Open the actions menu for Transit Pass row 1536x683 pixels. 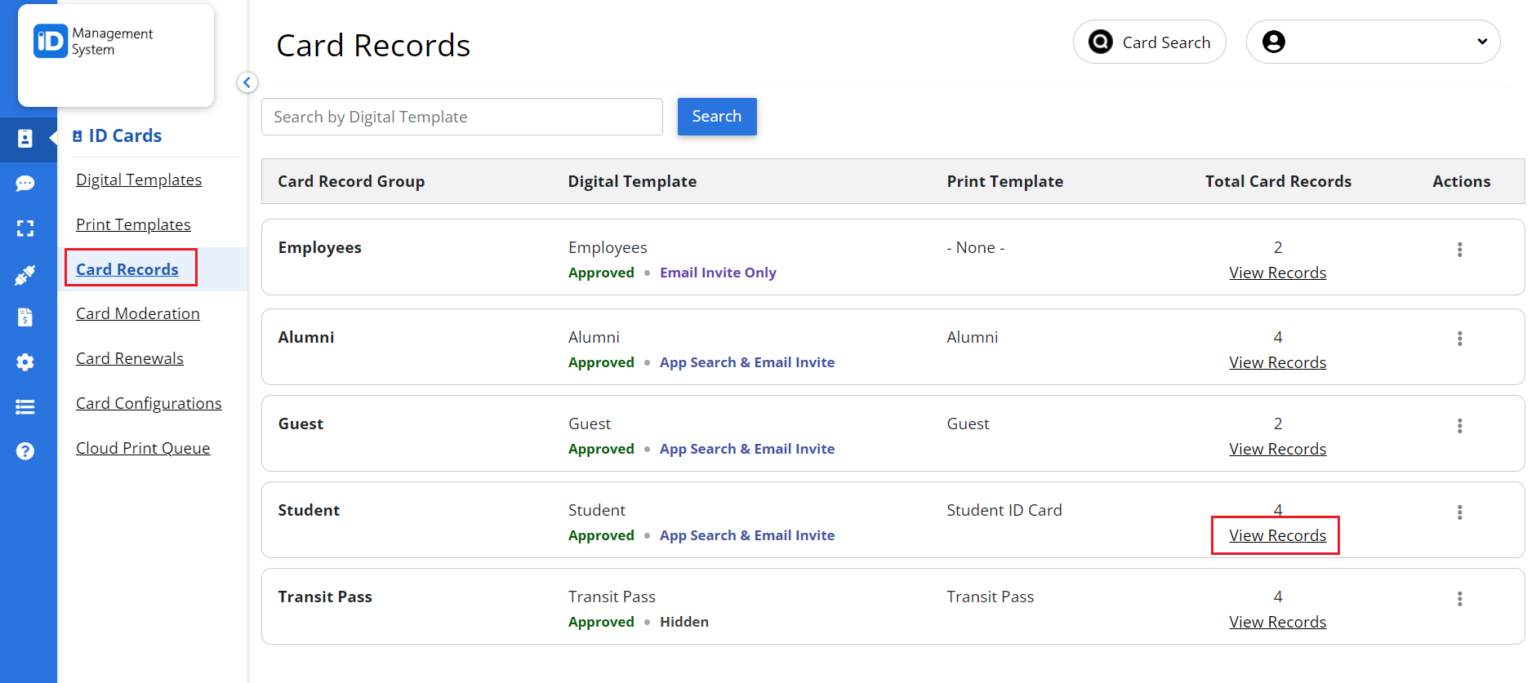pos(1460,598)
